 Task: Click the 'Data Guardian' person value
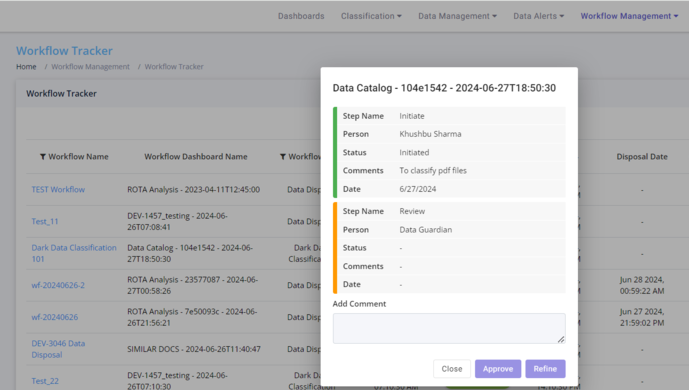click(x=425, y=230)
